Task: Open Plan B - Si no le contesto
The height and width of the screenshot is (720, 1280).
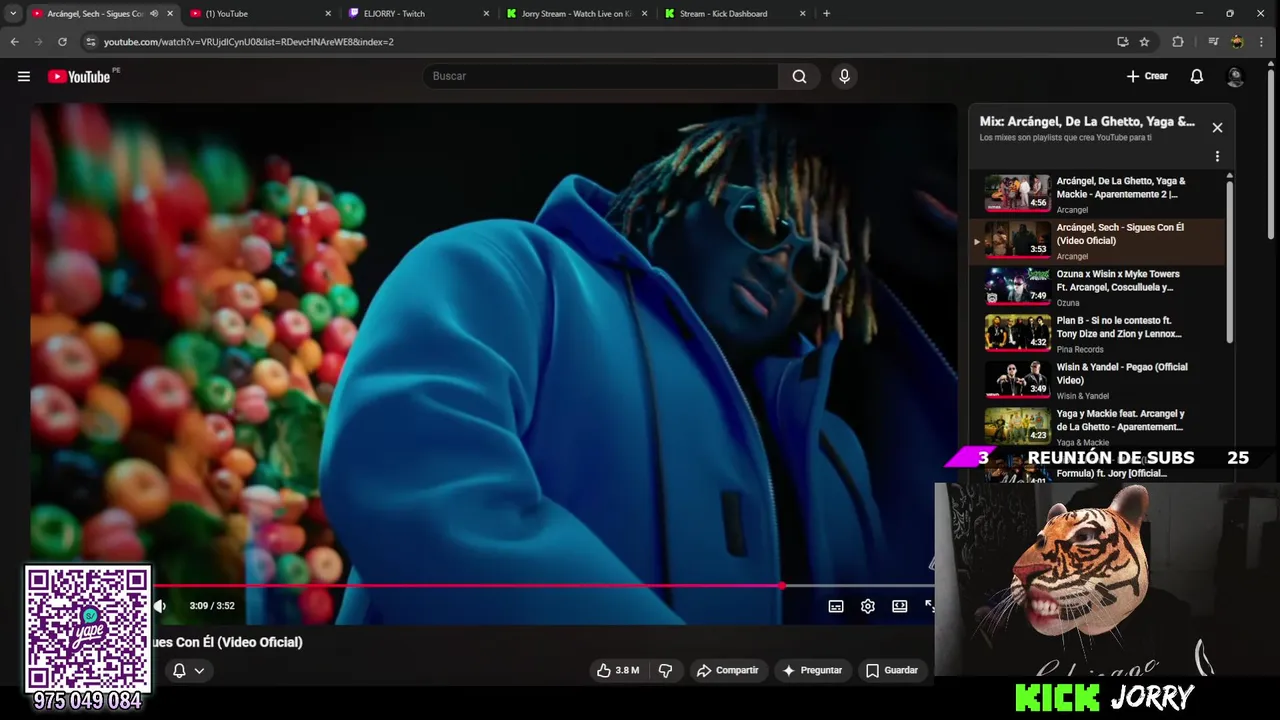Action: (x=1097, y=333)
